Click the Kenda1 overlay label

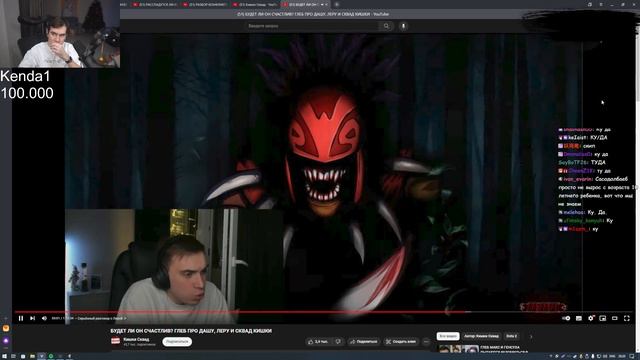point(25,76)
